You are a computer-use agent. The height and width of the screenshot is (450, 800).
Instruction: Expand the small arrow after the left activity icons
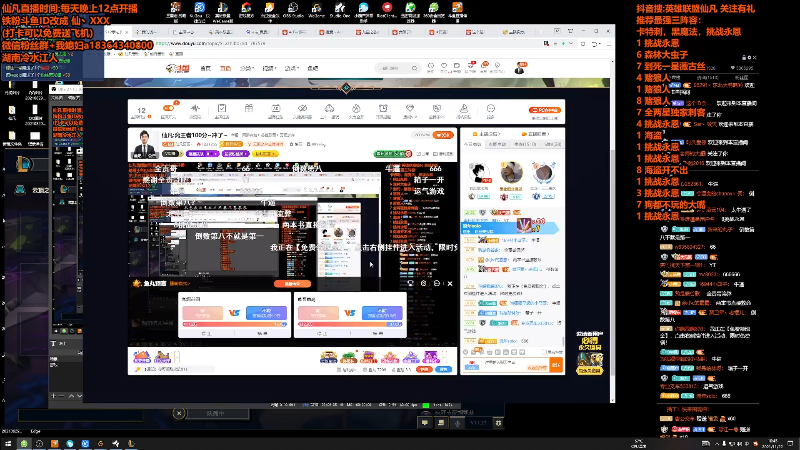(177, 357)
